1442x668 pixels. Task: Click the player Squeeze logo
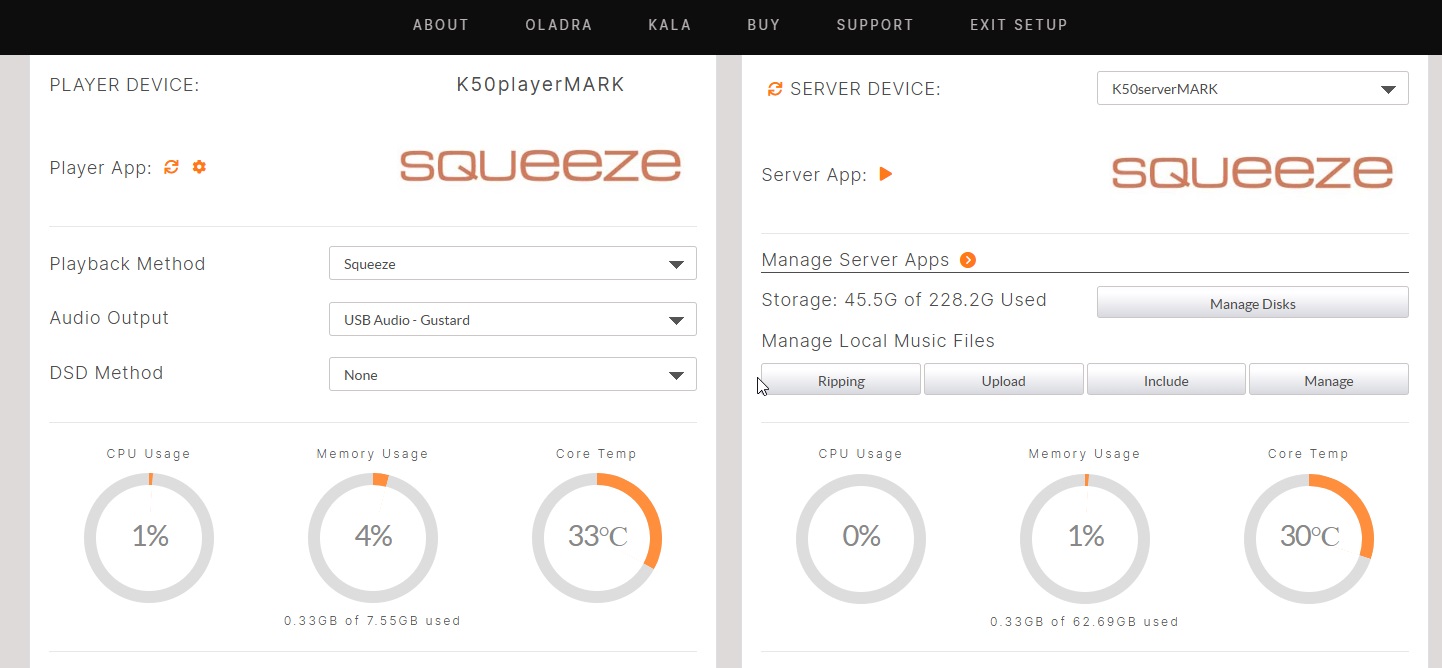click(540, 165)
